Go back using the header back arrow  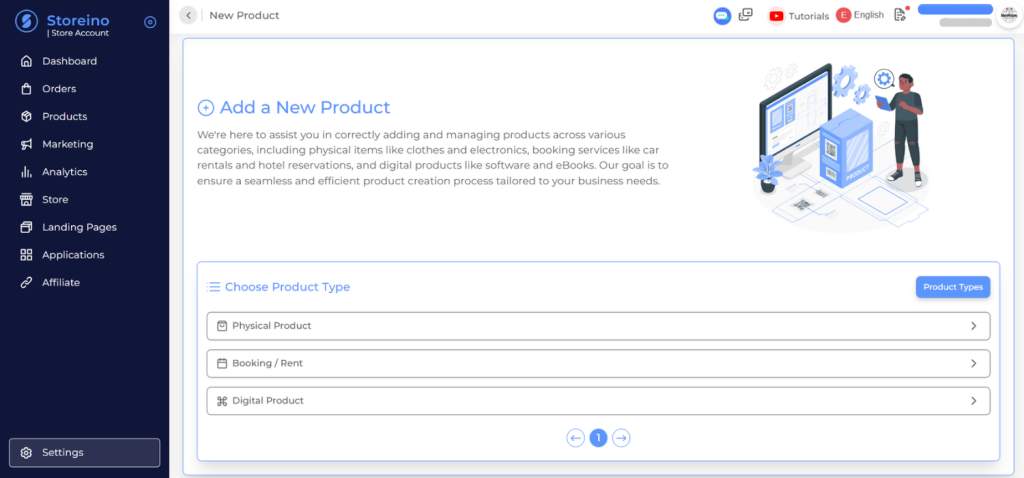[188, 15]
